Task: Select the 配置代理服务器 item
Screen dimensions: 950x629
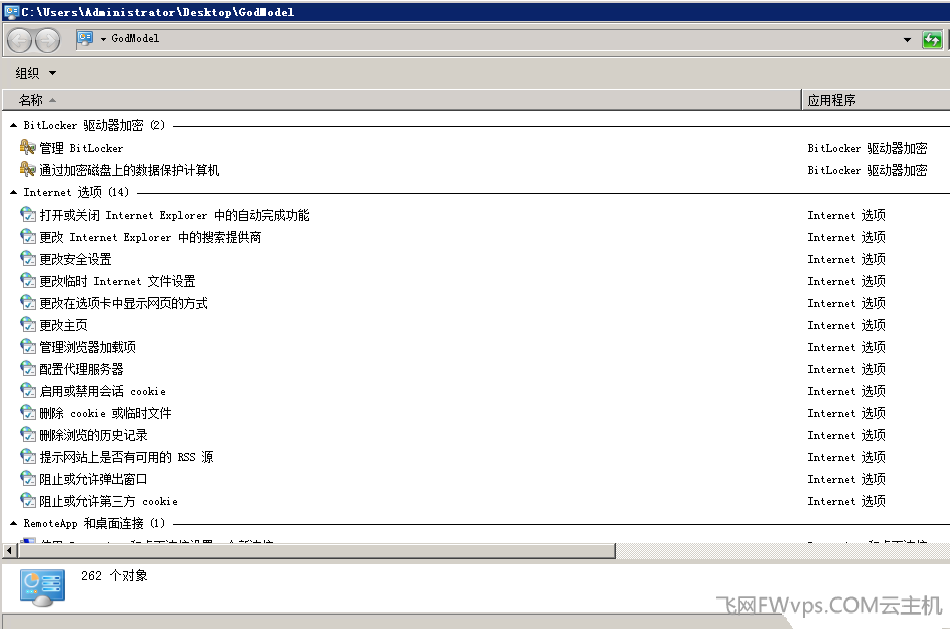Action: (x=82, y=370)
